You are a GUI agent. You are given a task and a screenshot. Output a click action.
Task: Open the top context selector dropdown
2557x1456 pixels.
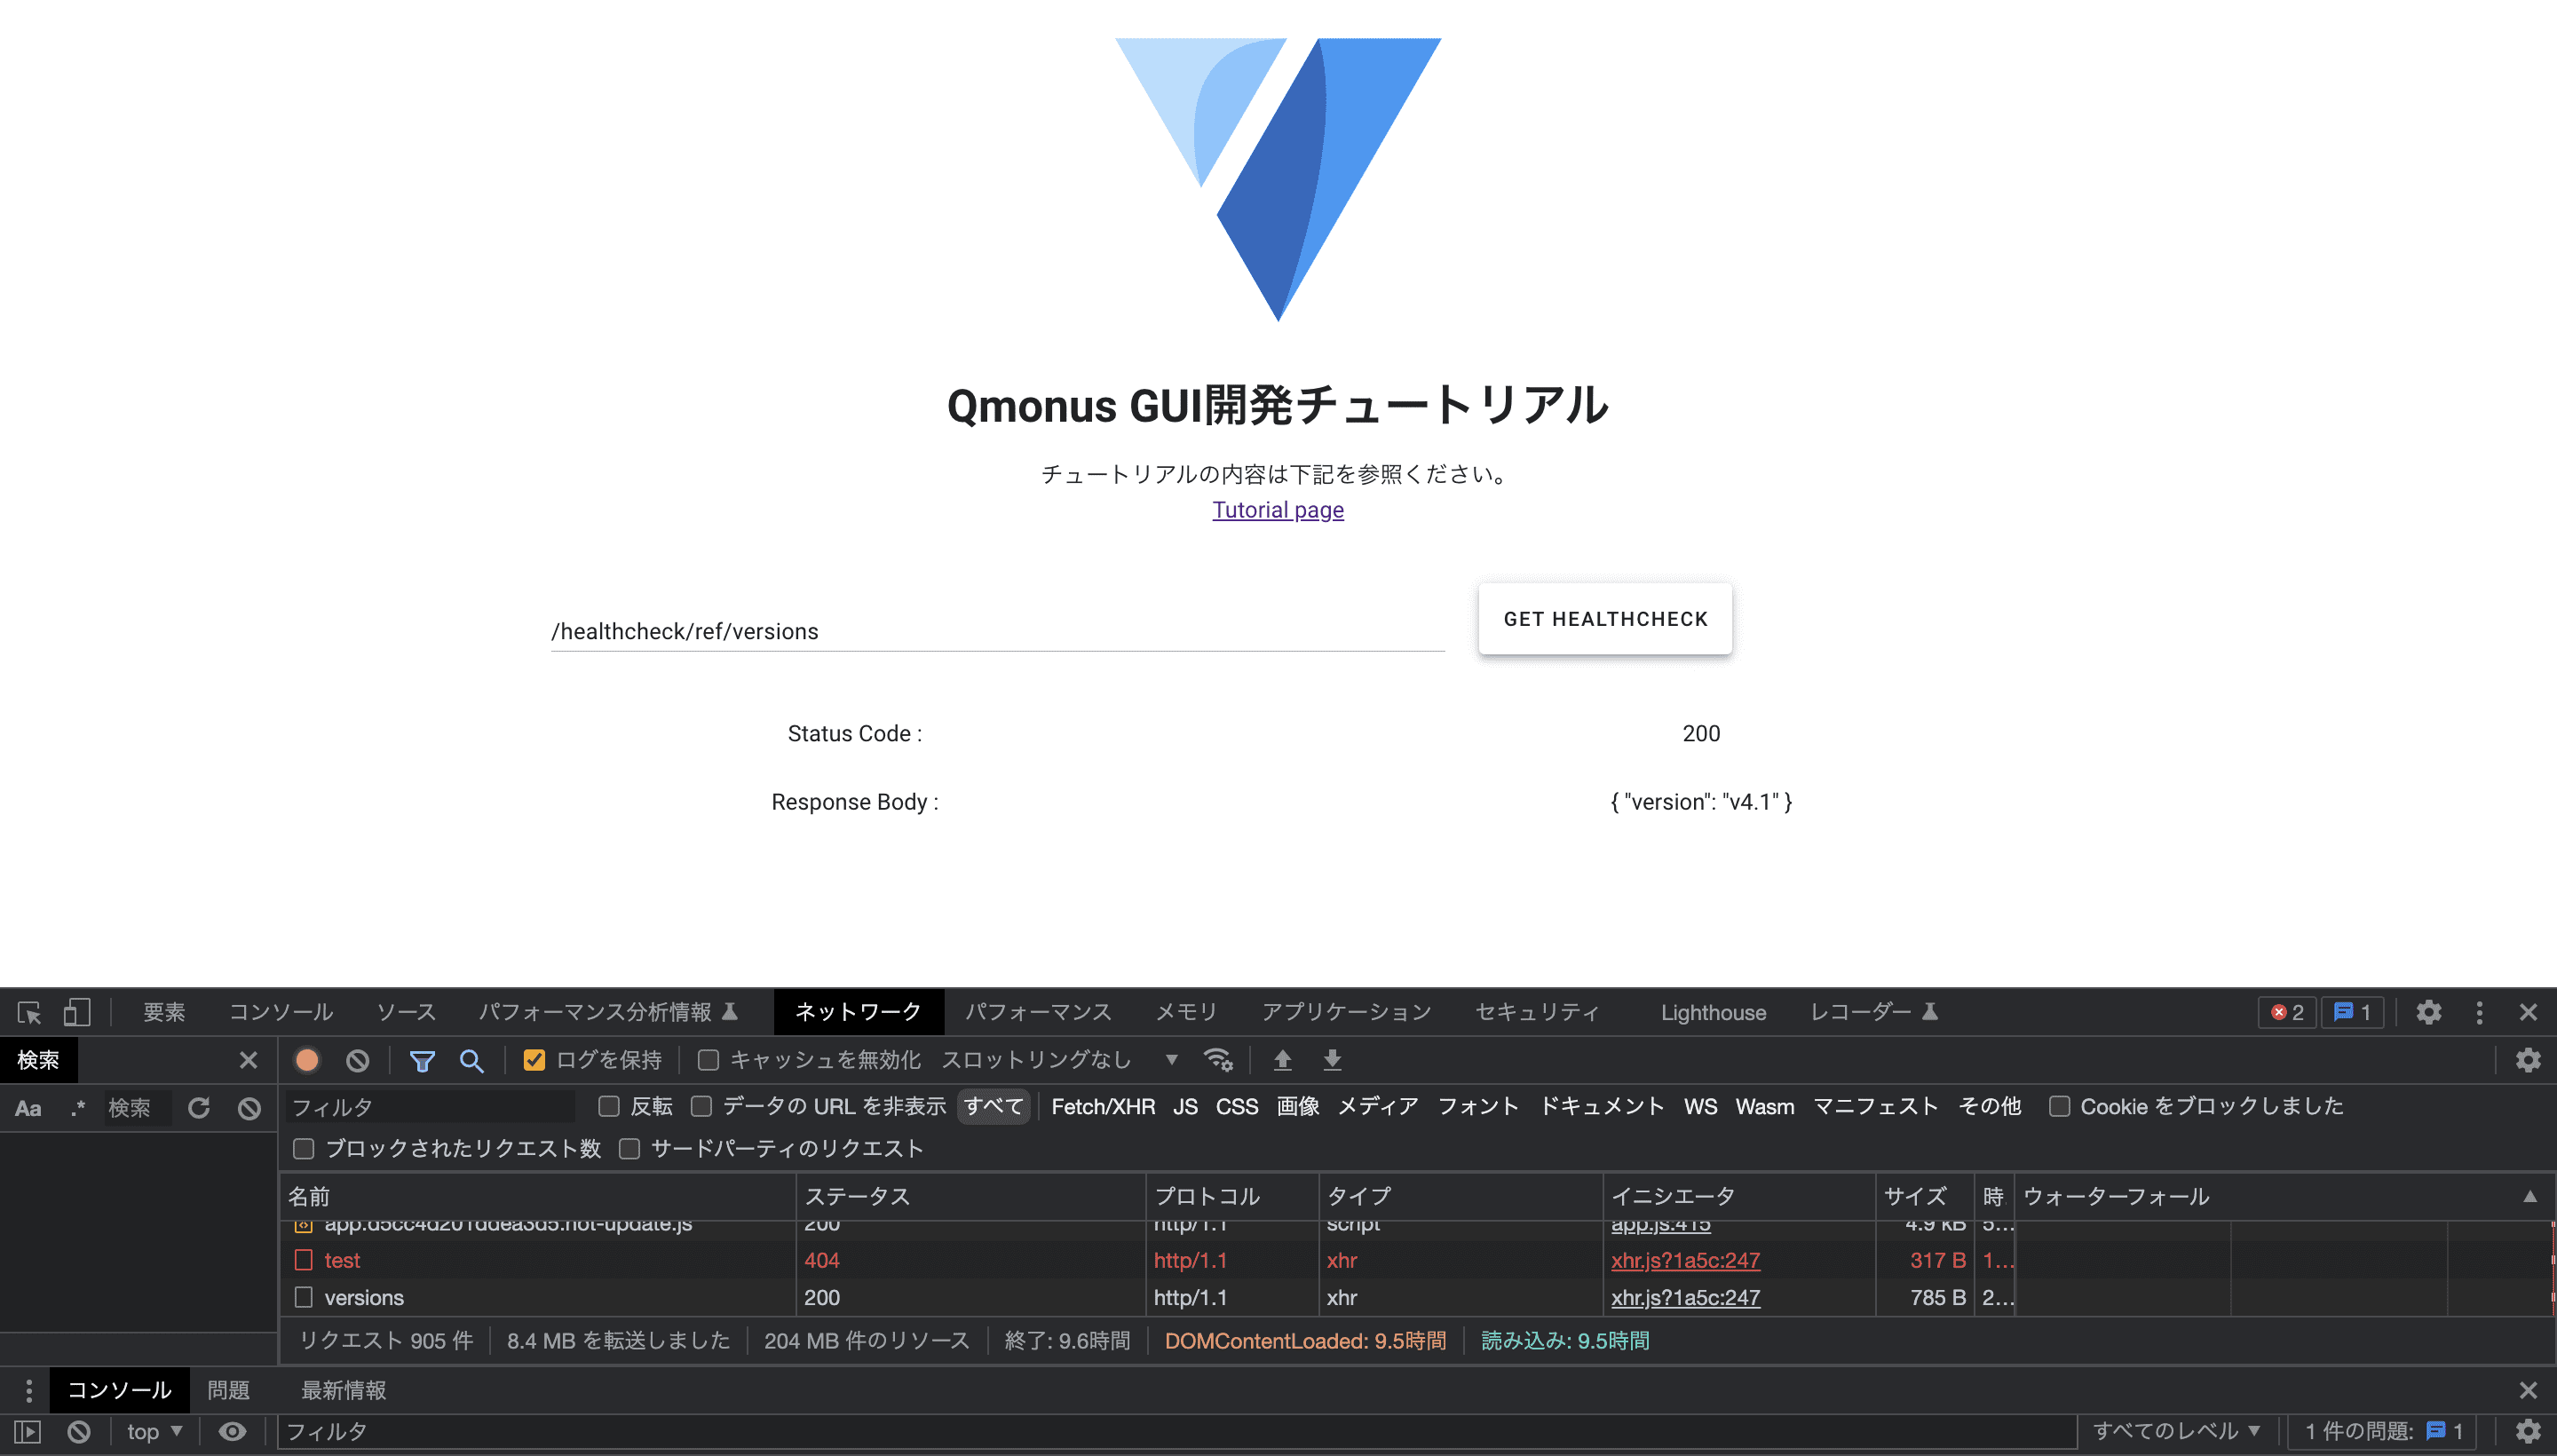pyautogui.click(x=154, y=1431)
